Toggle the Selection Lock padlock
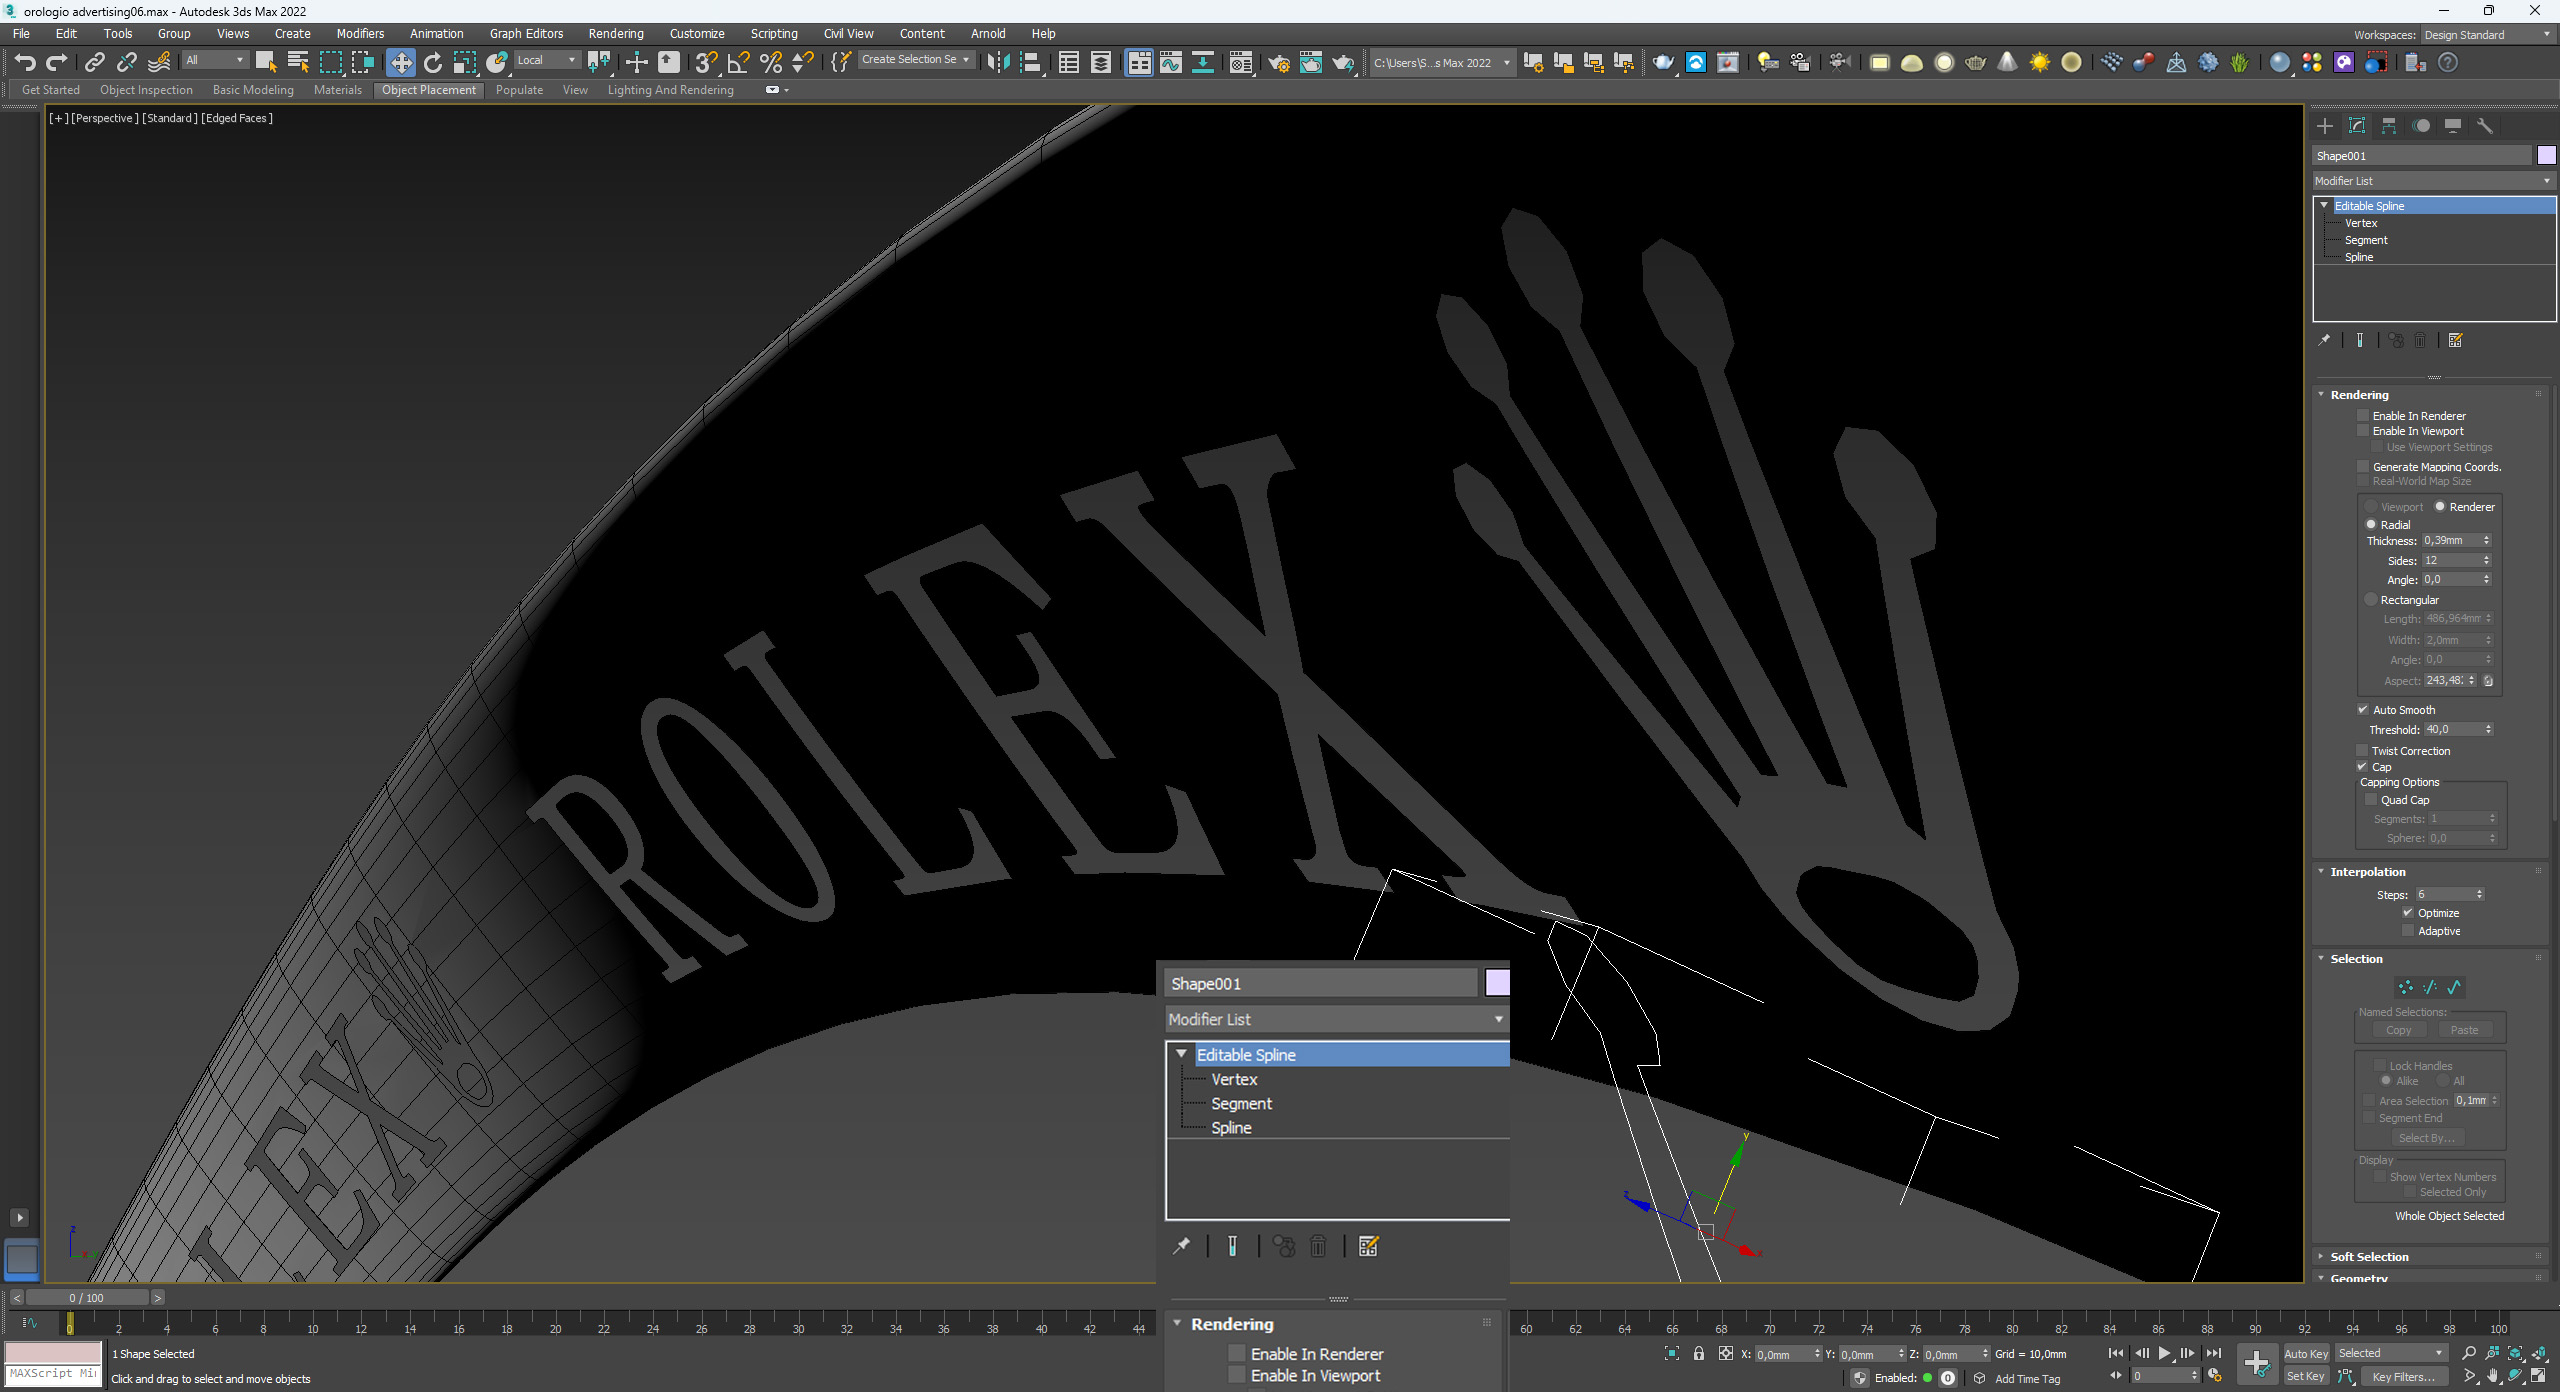 coord(1699,1353)
